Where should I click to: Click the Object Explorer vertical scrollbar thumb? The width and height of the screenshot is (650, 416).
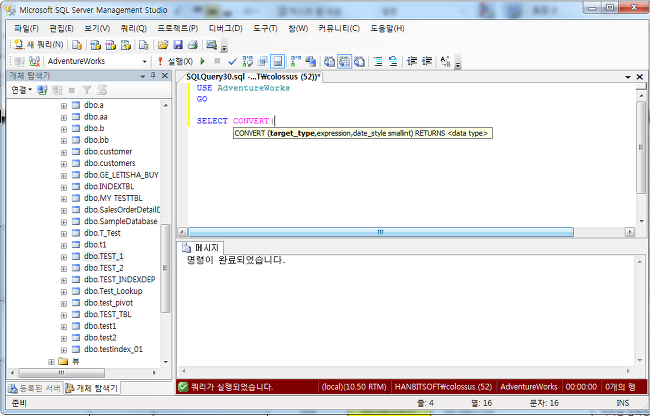[x=165, y=268]
